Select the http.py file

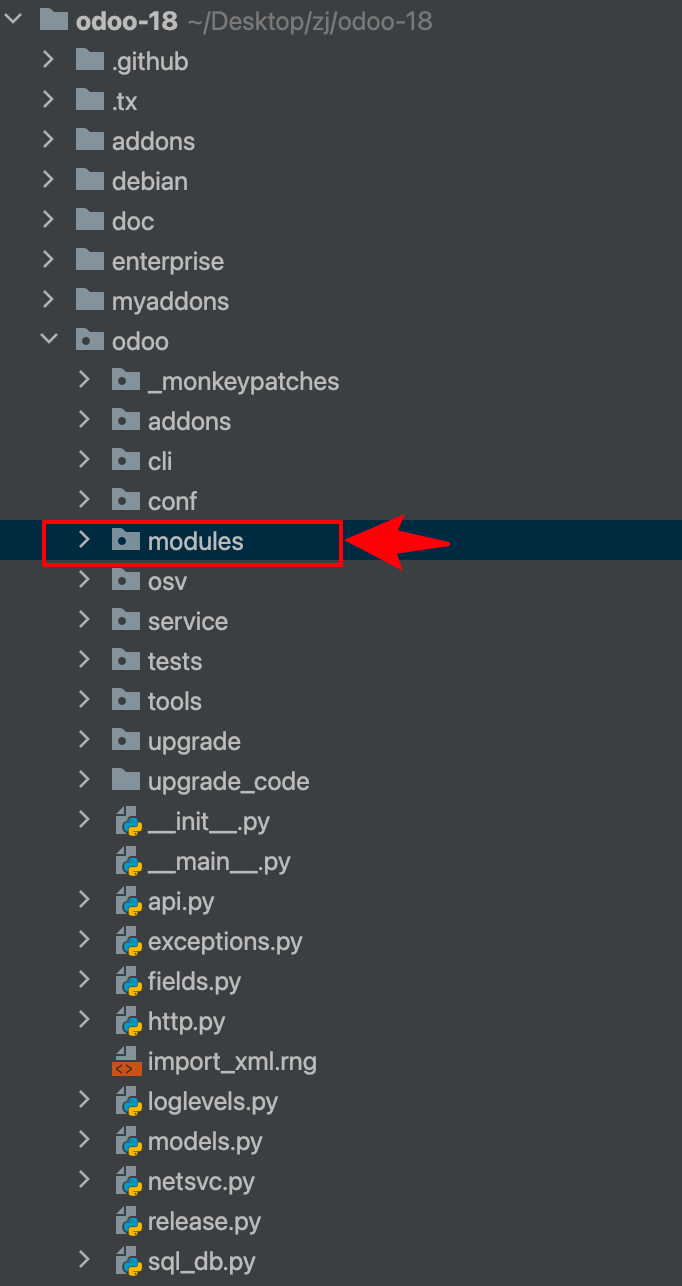tap(186, 1022)
